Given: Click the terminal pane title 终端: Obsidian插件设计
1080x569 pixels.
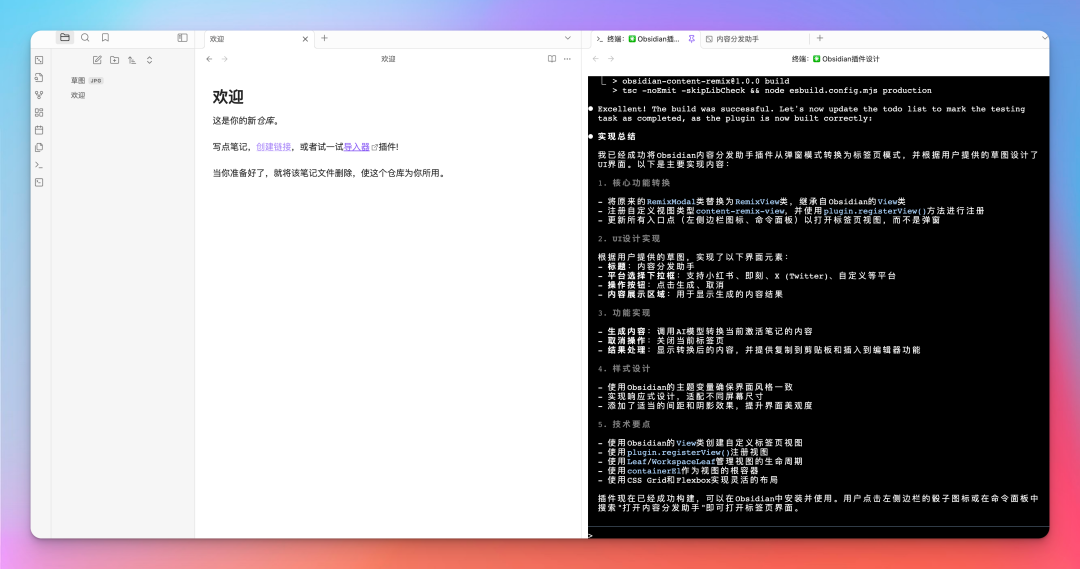Looking at the screenshot, I should [x=835, y=59].
